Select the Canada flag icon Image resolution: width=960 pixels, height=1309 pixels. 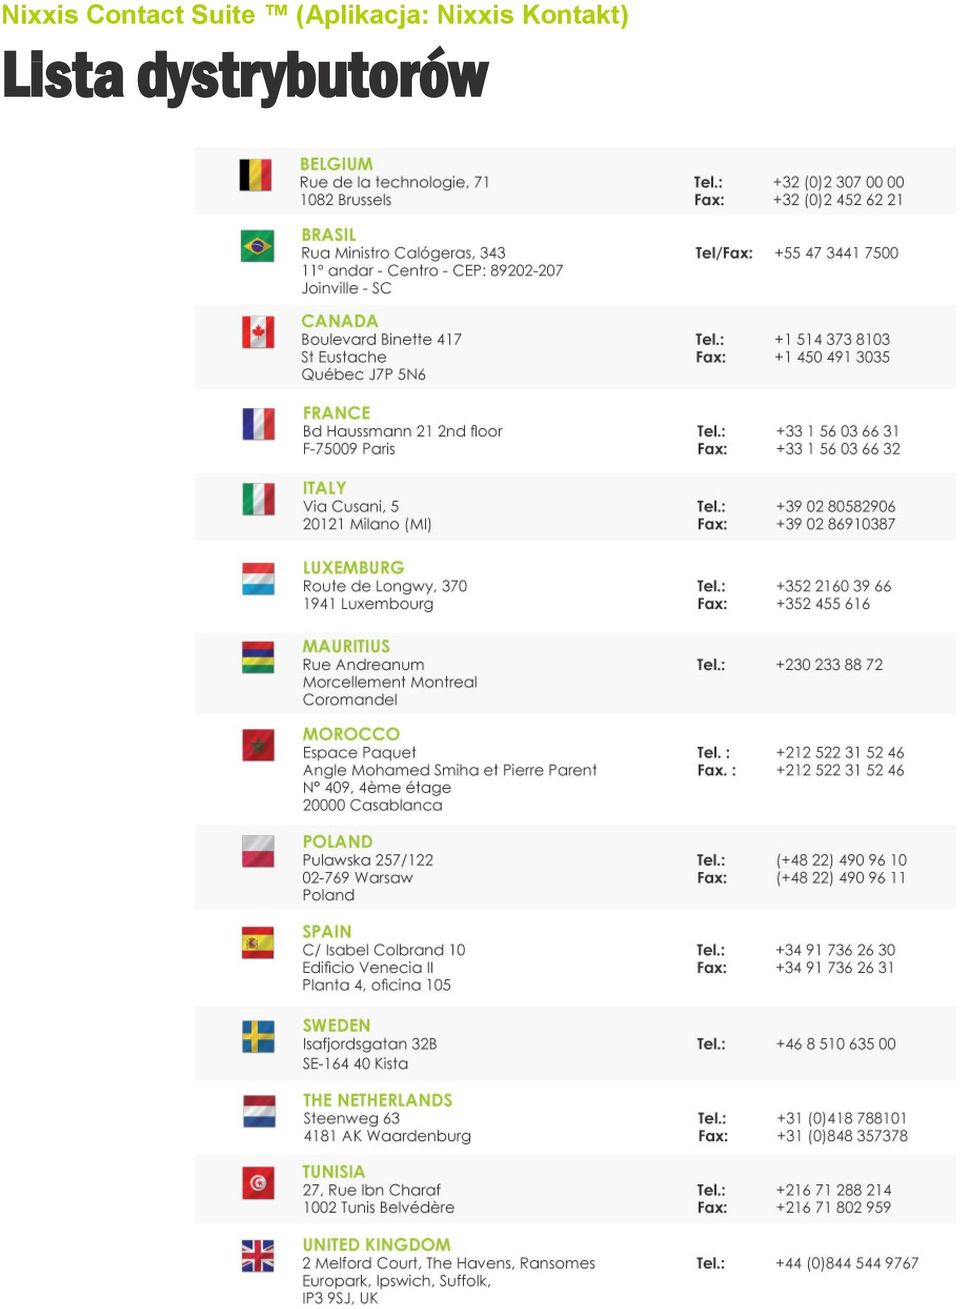pyautogui.click(x=258, y=332)
